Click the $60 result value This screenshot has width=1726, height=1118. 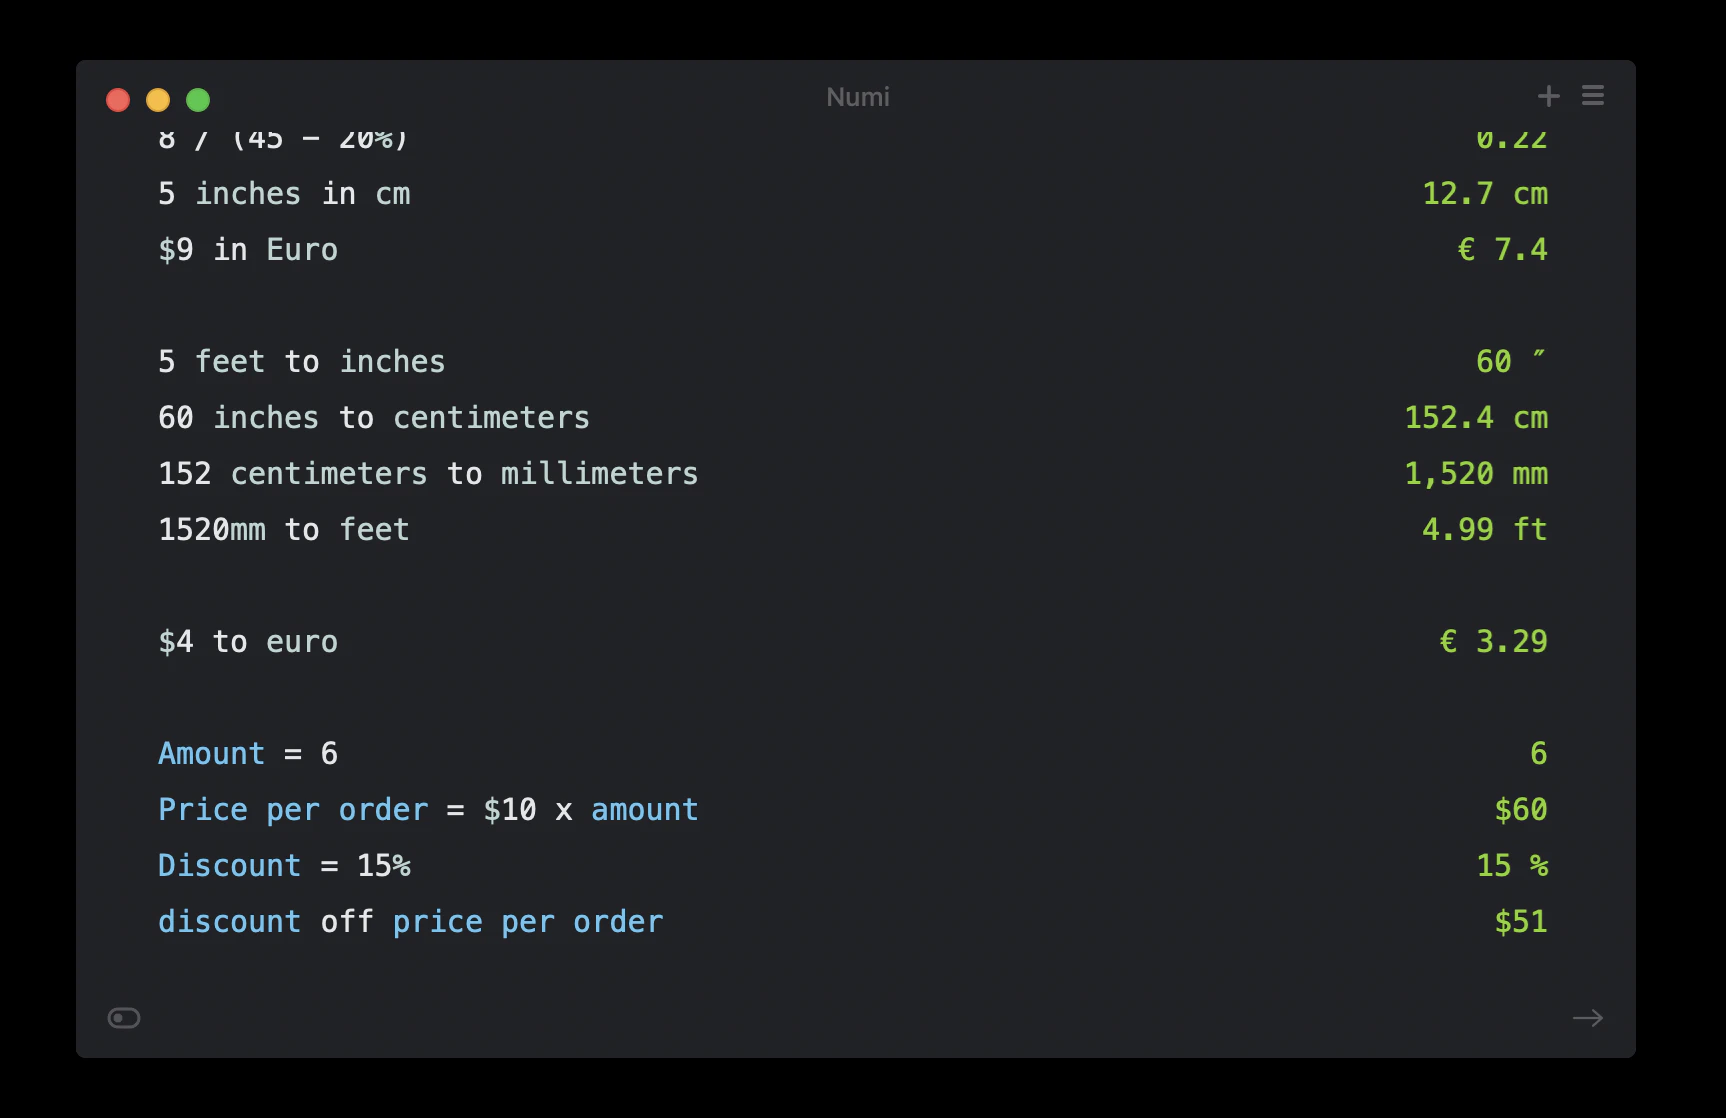[1520, 810]
